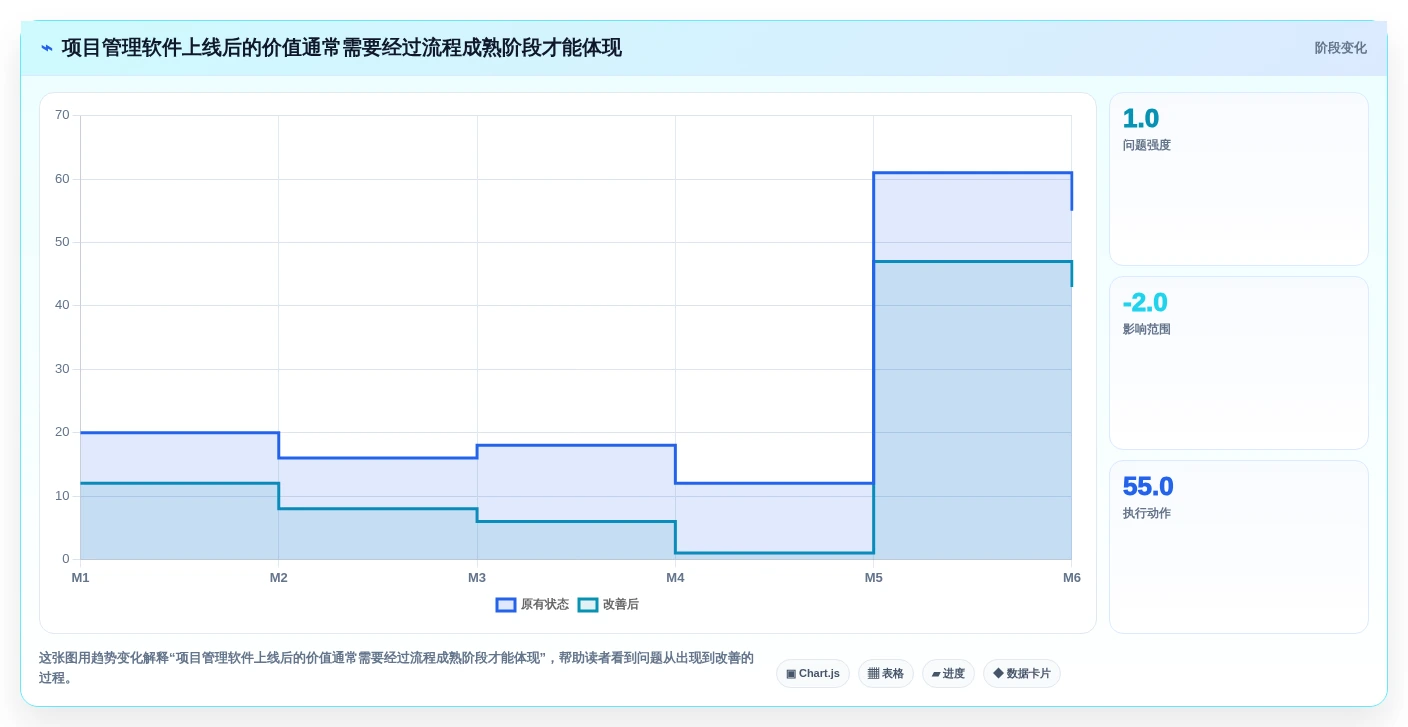Click the y-axis value 40

62,305
